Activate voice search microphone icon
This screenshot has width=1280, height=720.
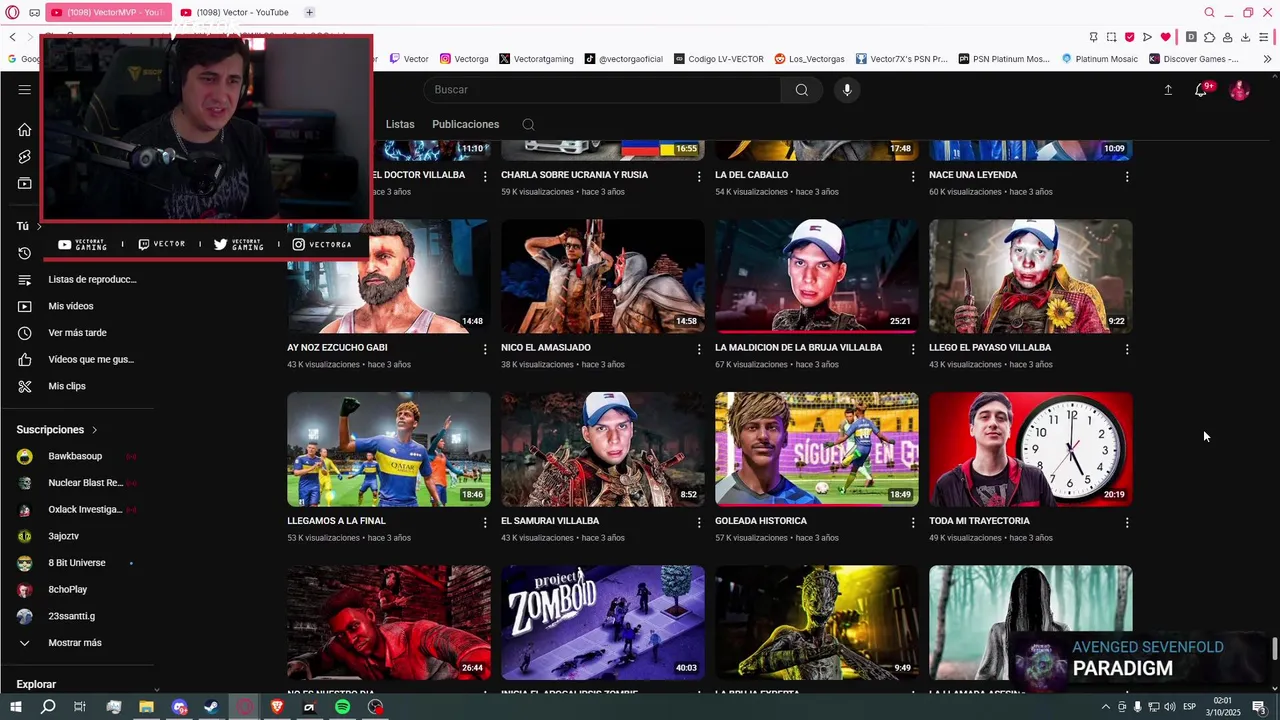click(x=847, y=90)
